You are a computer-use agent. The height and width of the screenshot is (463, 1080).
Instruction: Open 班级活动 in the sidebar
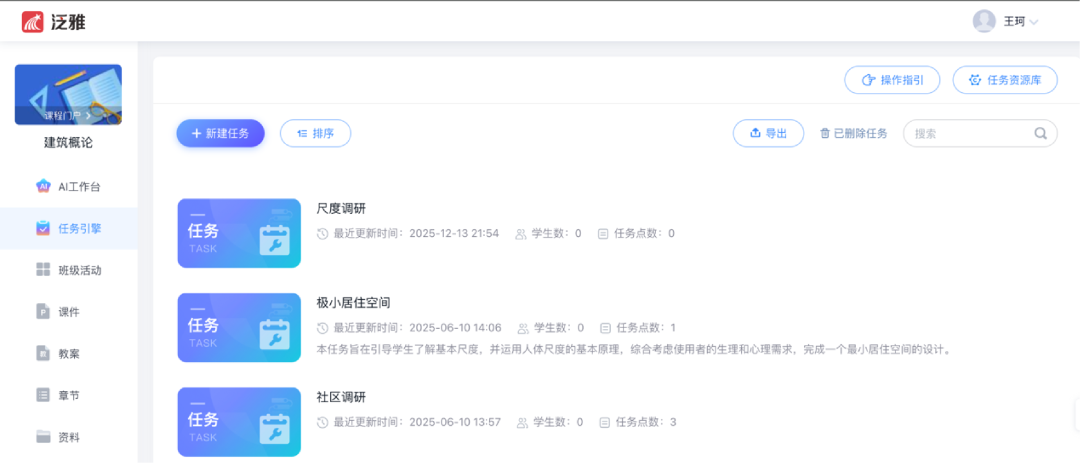(x=69, y=270)
